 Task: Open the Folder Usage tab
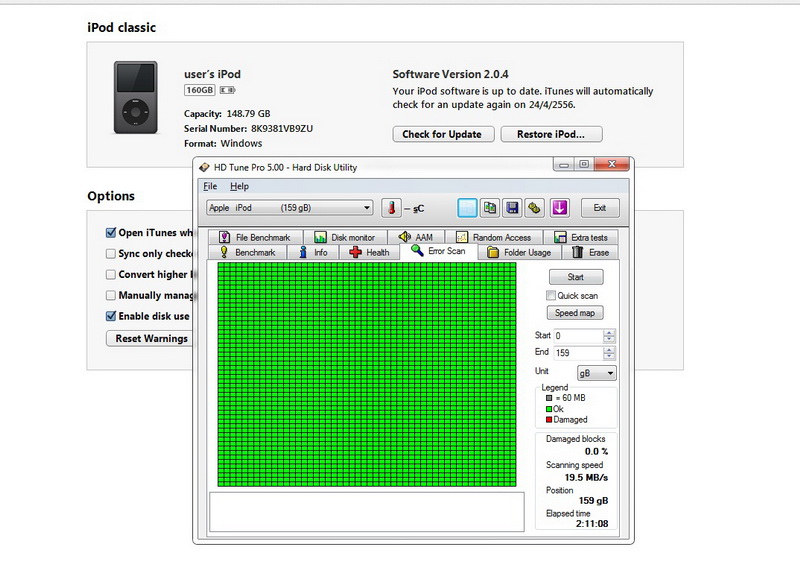click(519, 252)
